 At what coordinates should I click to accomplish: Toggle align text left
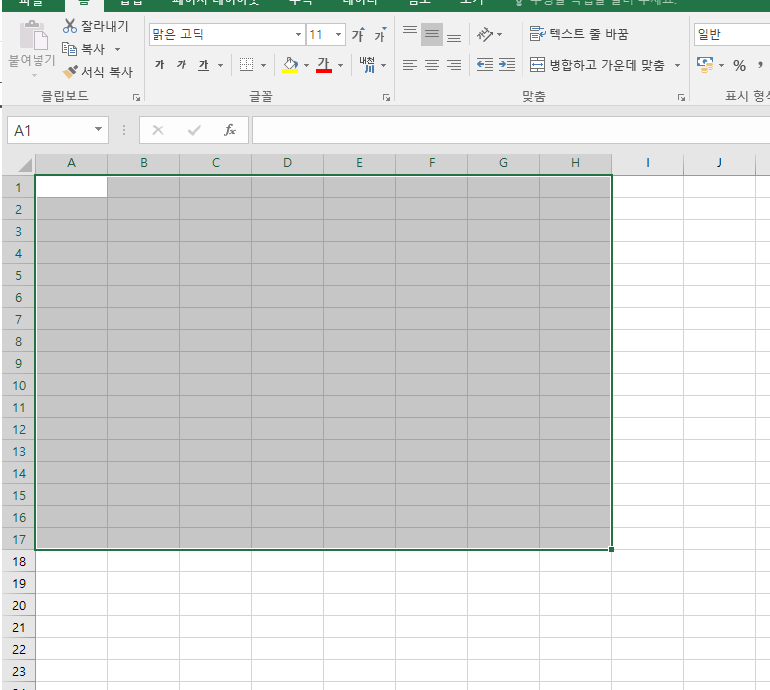click(x=410, y=65)
